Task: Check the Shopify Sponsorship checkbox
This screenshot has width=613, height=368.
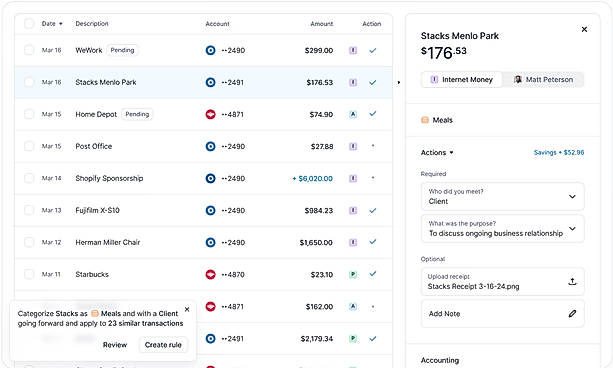Action: coord(29,178)
